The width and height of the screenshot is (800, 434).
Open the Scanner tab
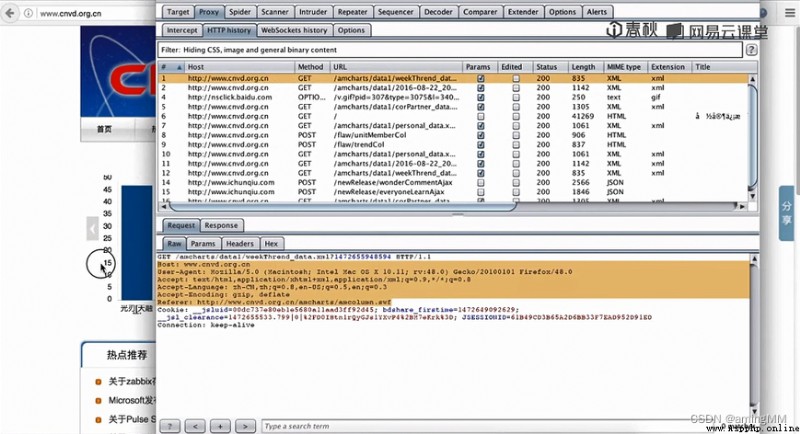click(275, 12)
